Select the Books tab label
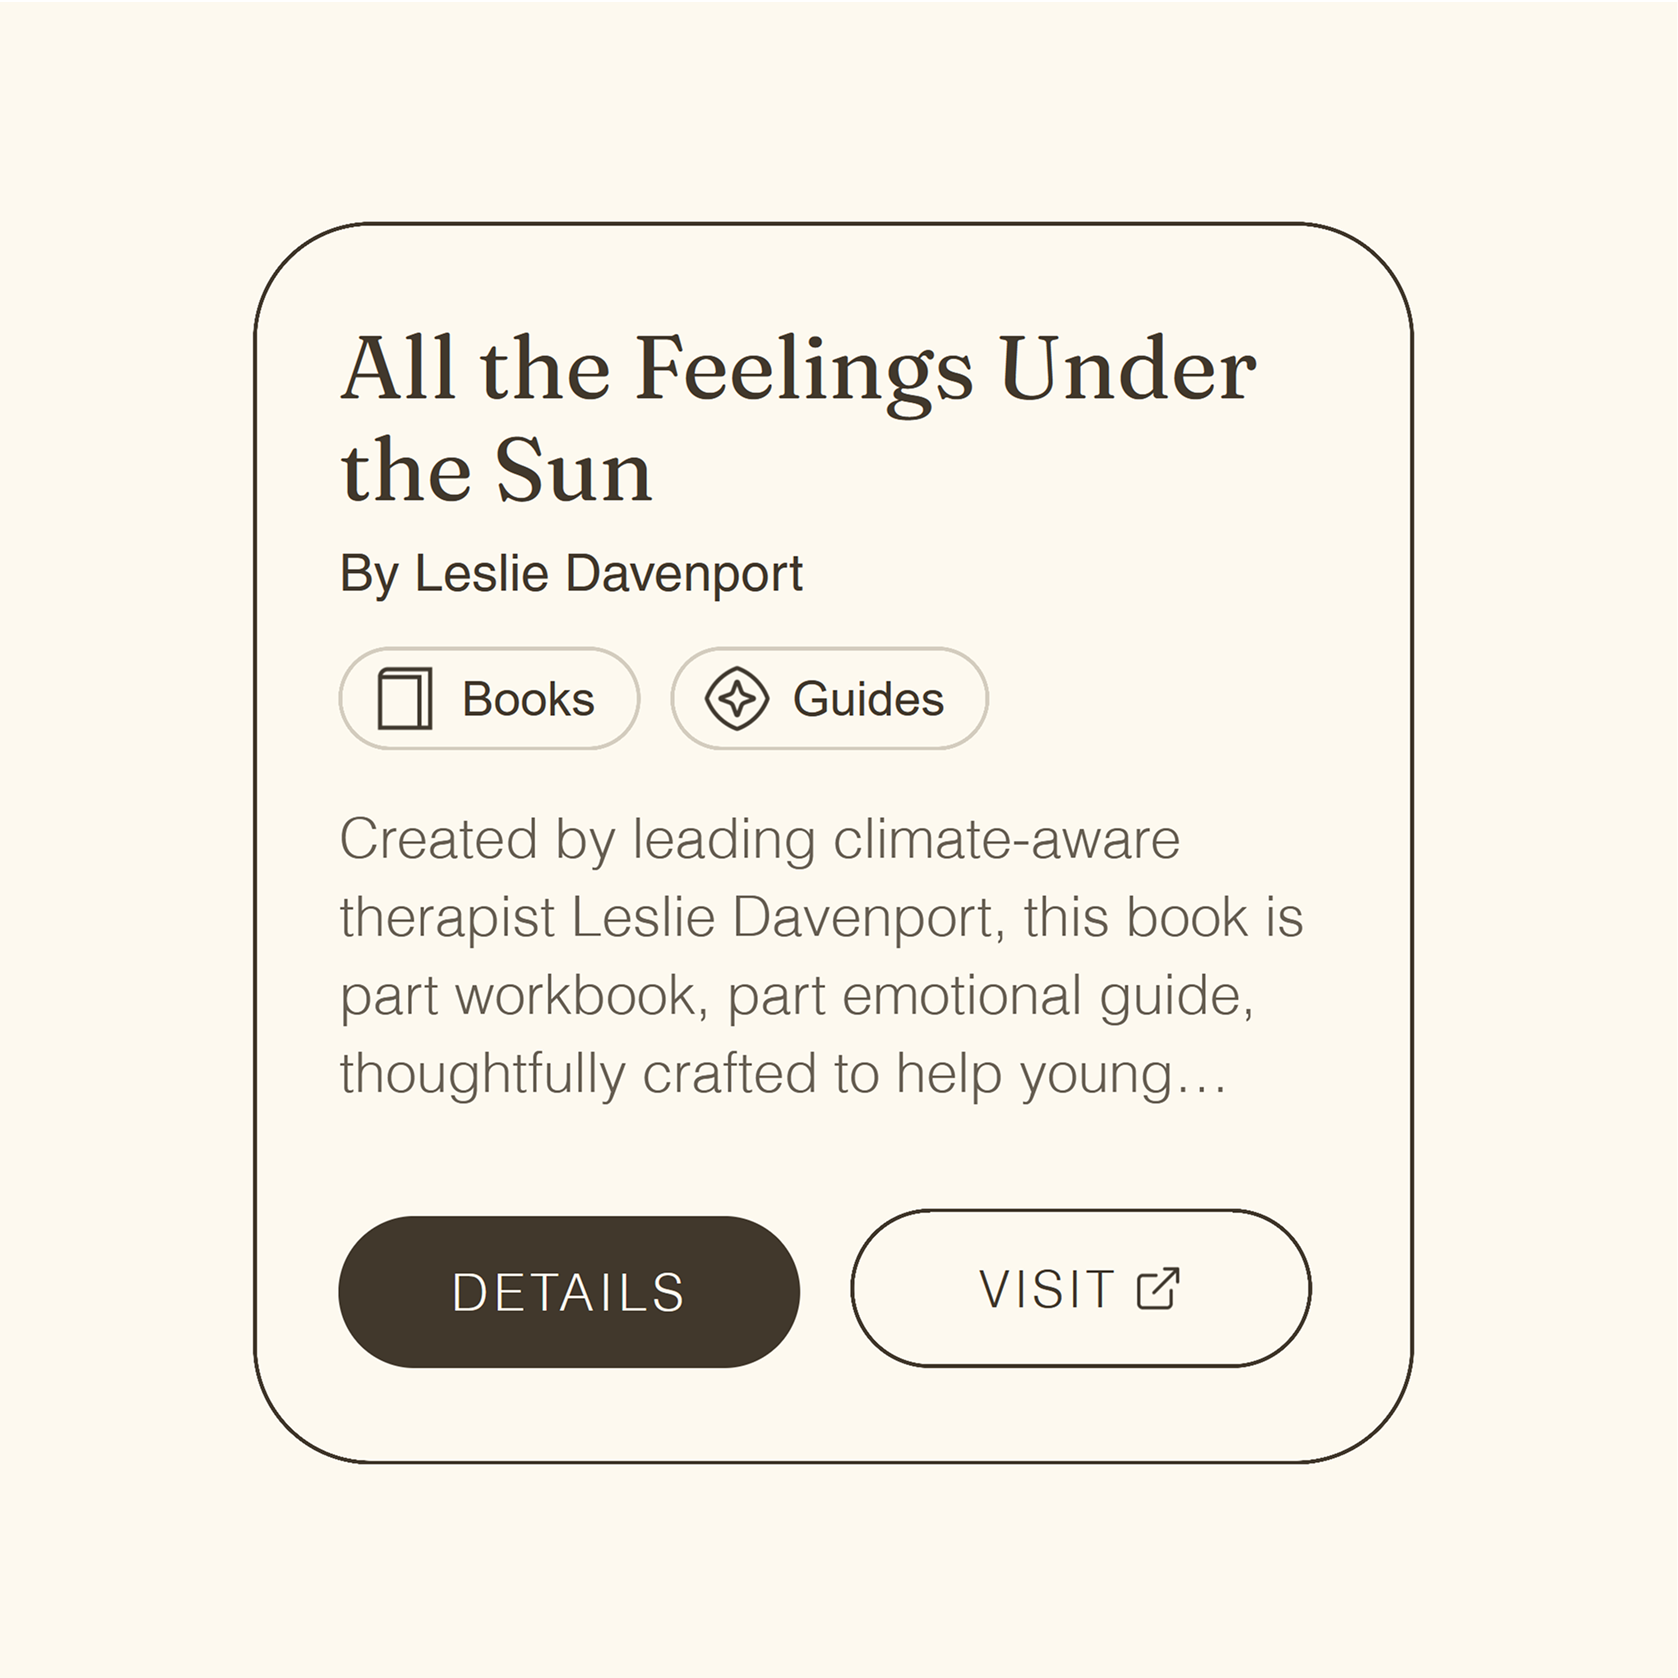The width and height of the screenshot is (1678, 1678). [527, 699]
